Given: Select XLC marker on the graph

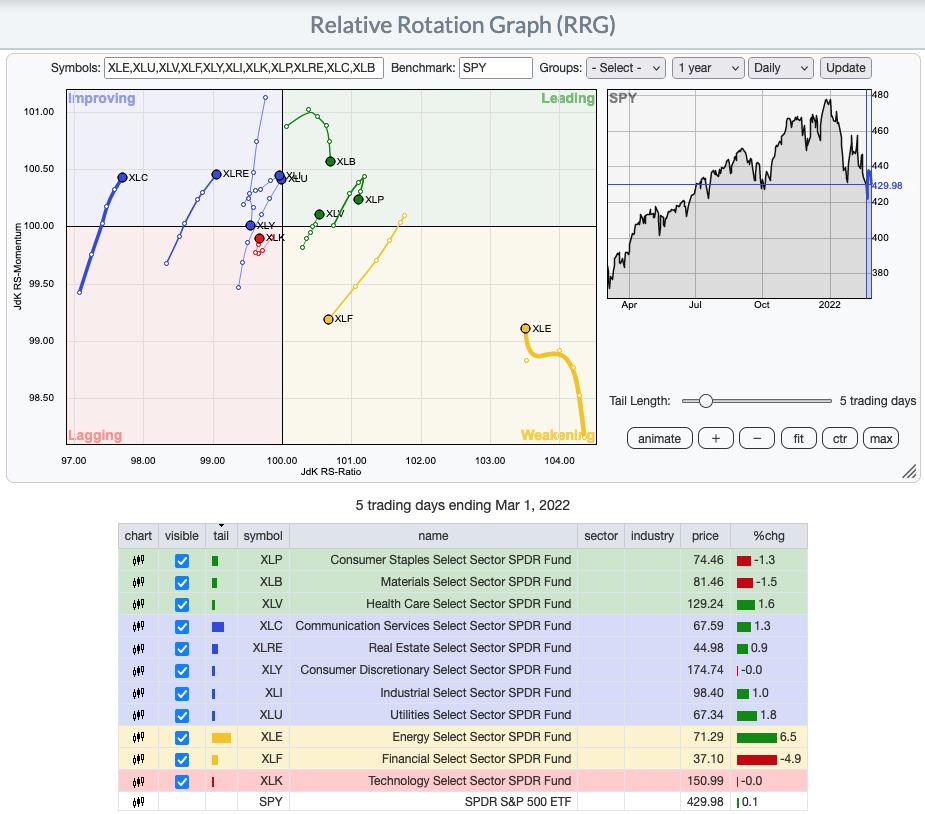Looking at the screenshot, I should (122, 177).
